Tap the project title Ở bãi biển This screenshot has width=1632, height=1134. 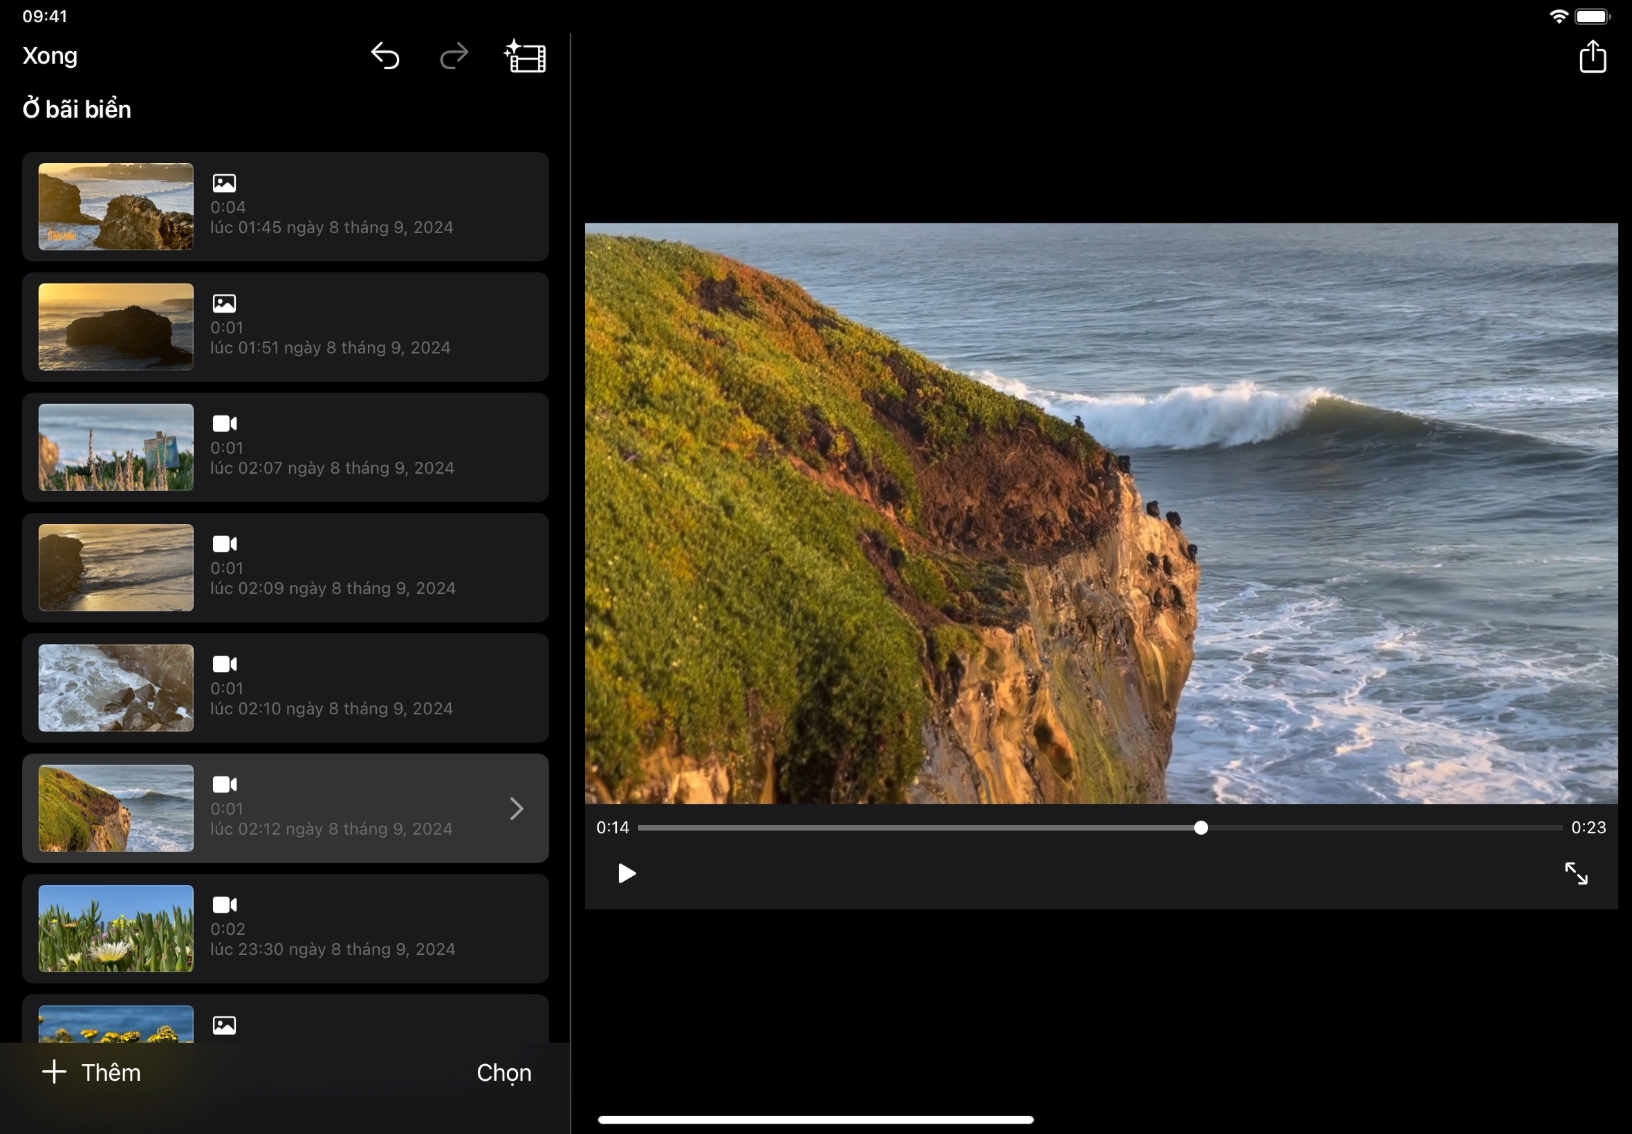[77, 109]
